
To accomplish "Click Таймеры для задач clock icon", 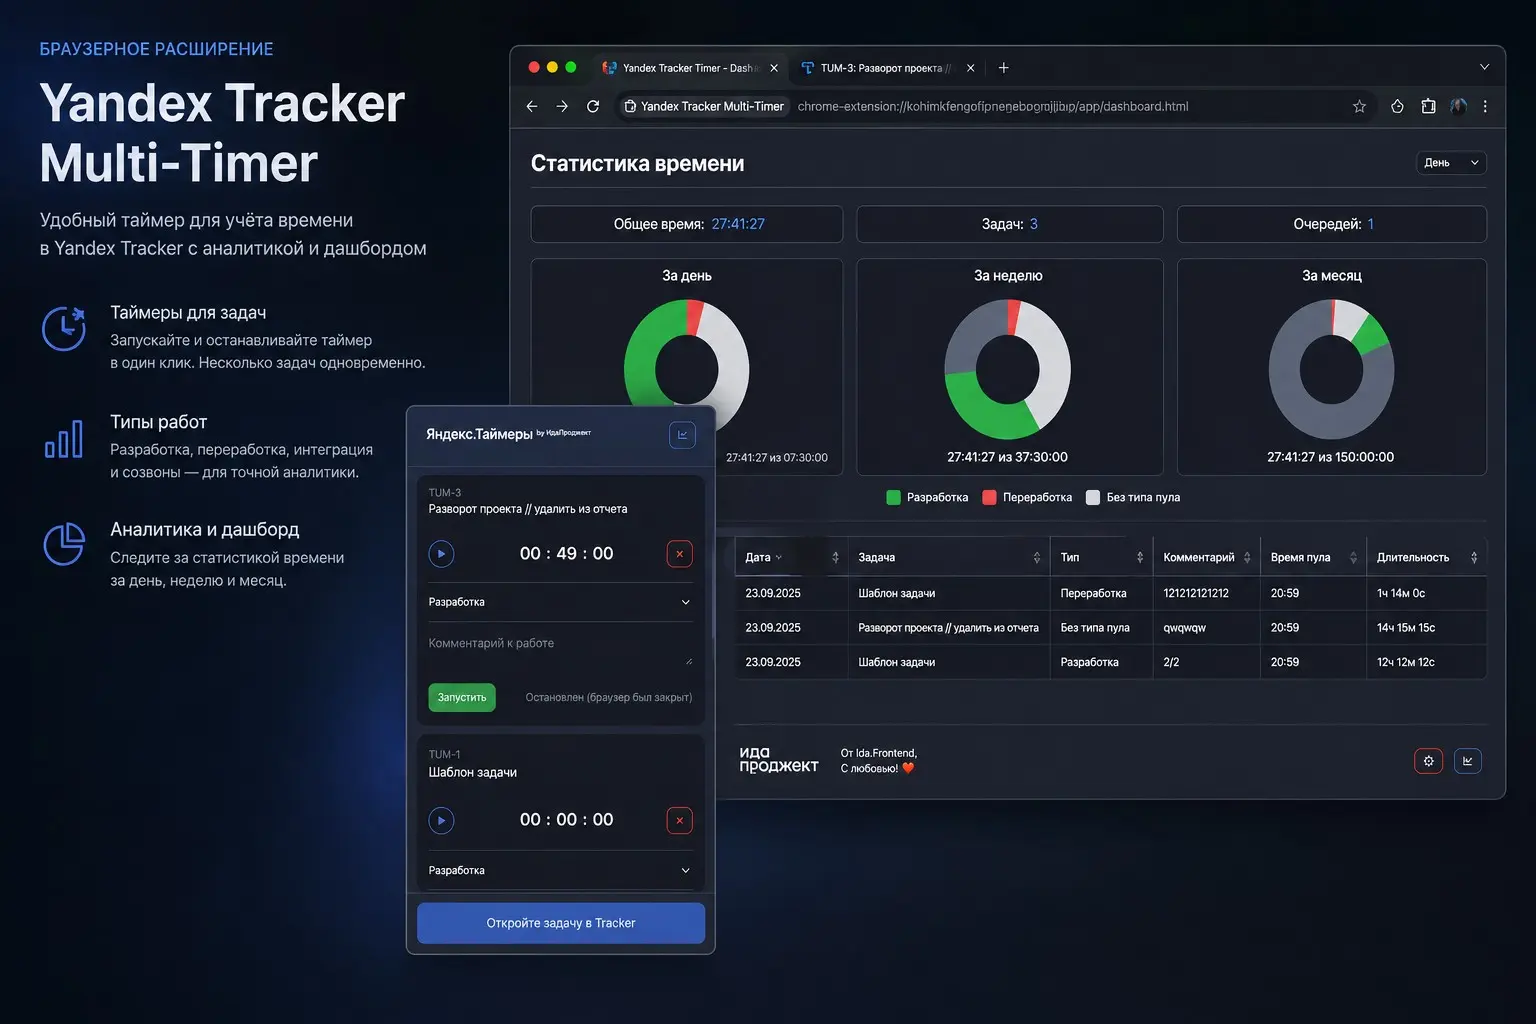I will tap(63, 328).
